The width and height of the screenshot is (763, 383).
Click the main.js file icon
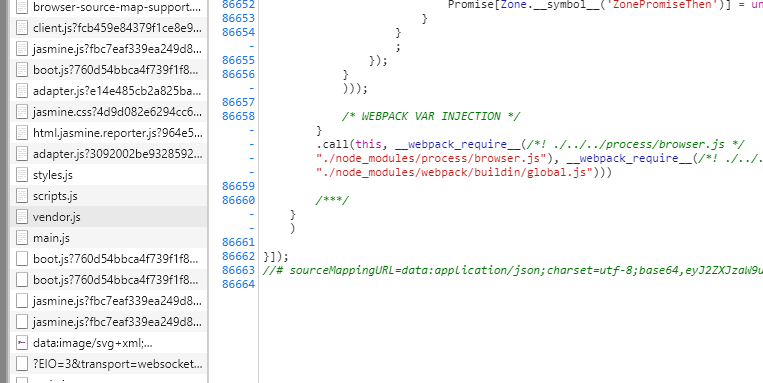pyautogui.click(x=22, y=238)
